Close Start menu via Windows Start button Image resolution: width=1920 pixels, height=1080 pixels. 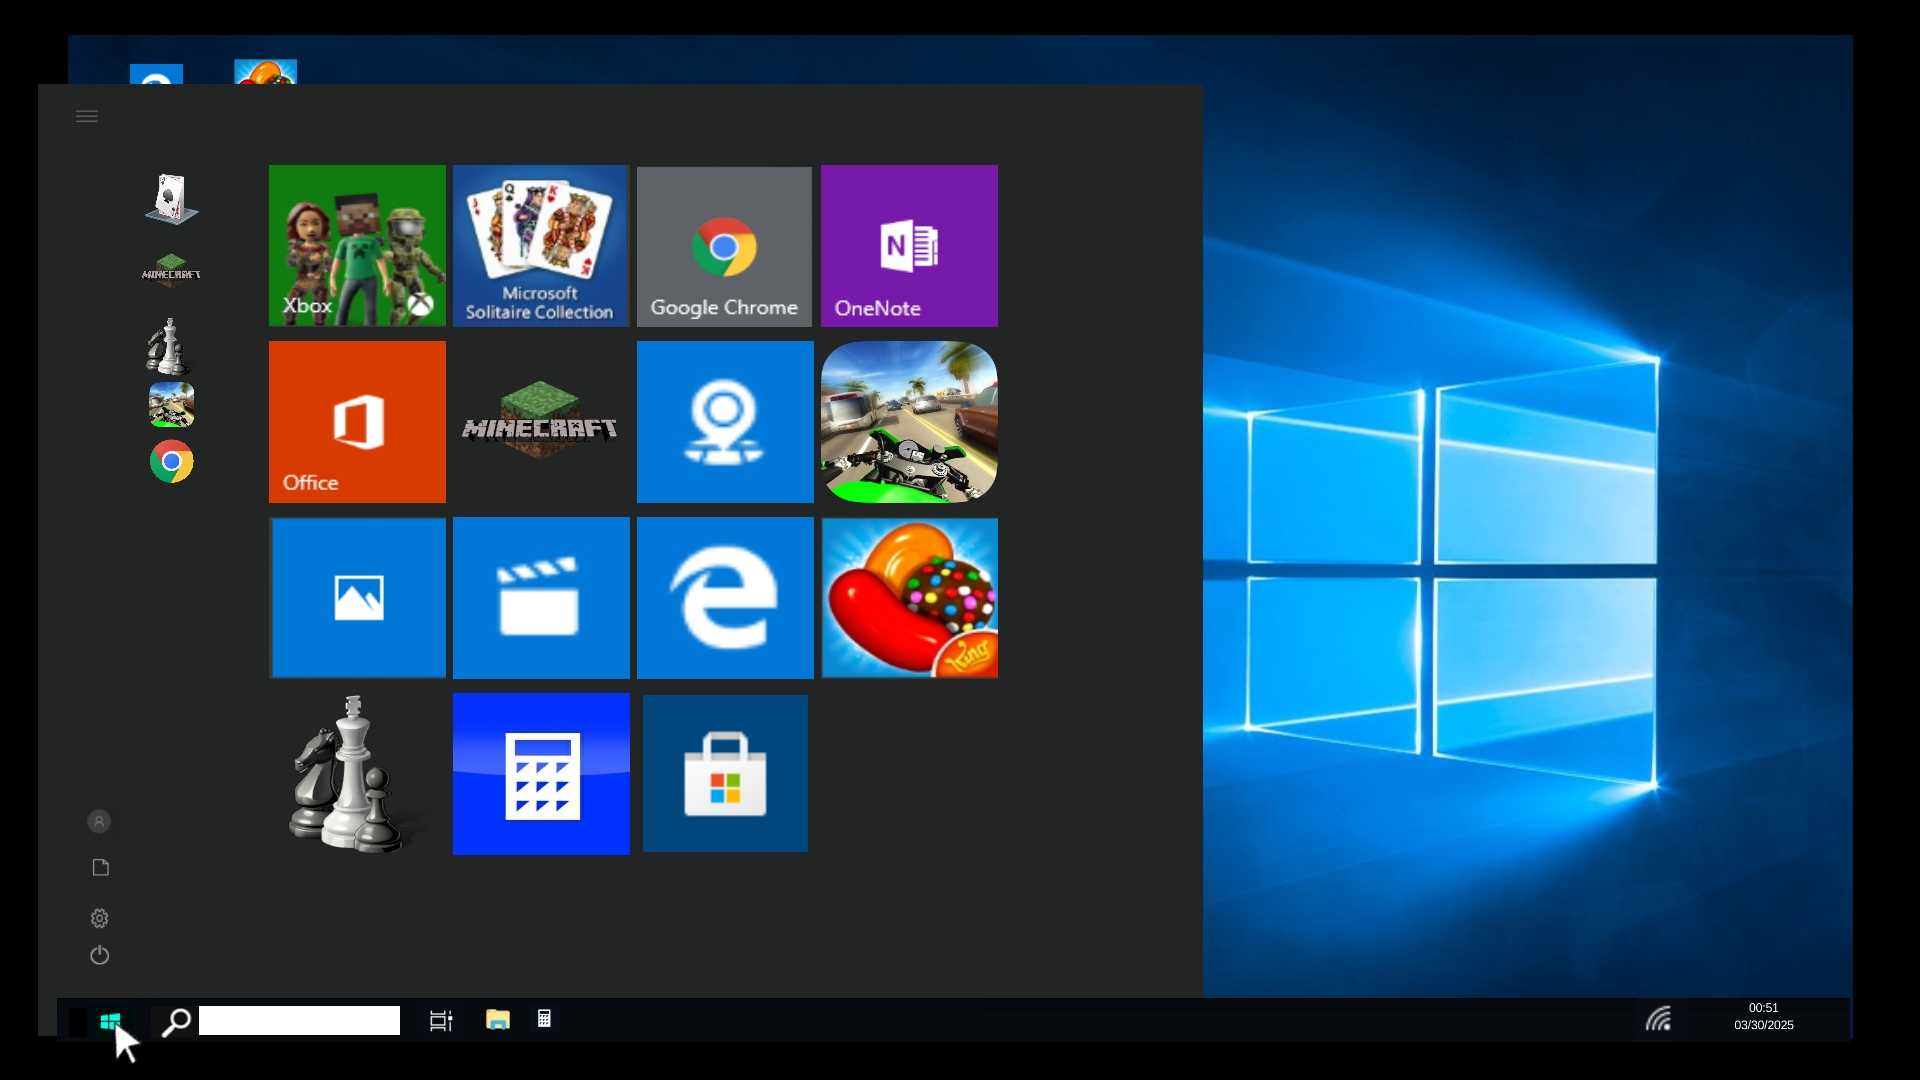(110, 1021)
